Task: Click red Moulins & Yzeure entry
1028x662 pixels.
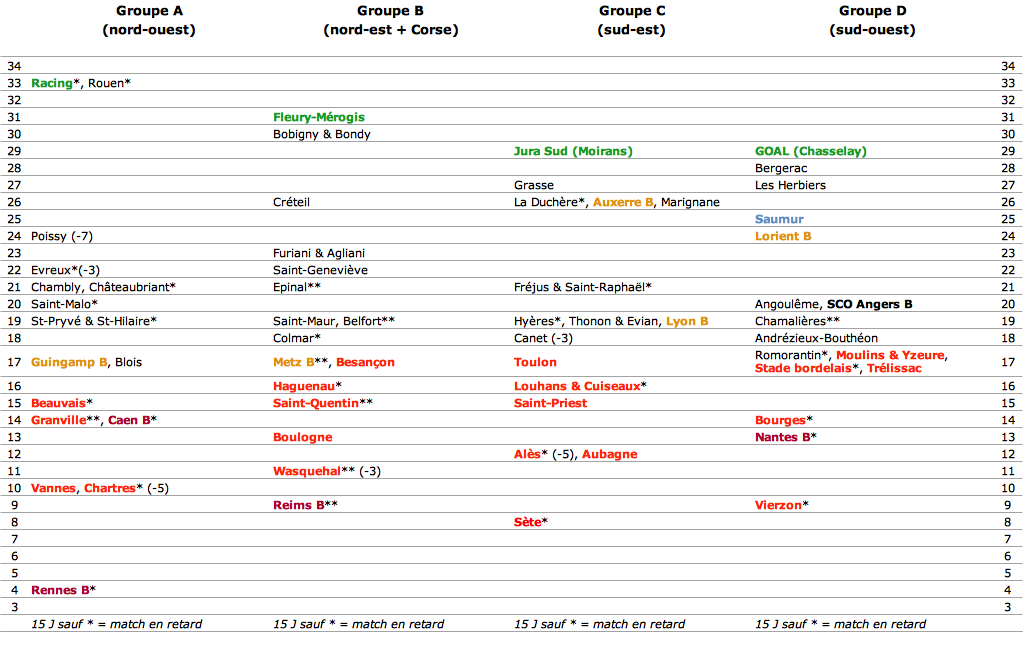Action: point(890,355)
